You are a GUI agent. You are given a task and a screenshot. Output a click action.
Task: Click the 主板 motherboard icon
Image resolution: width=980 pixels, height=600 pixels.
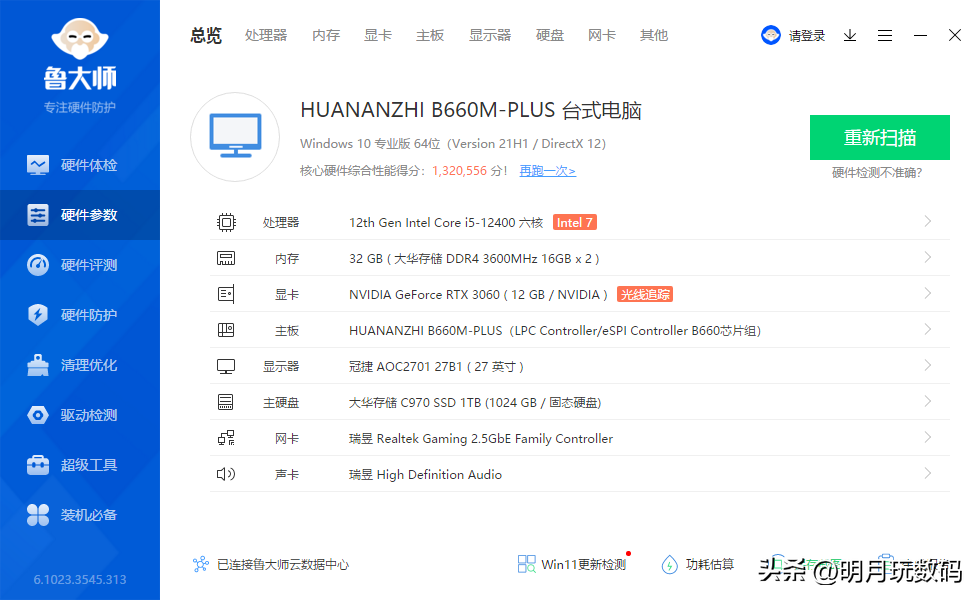(226, 330)
